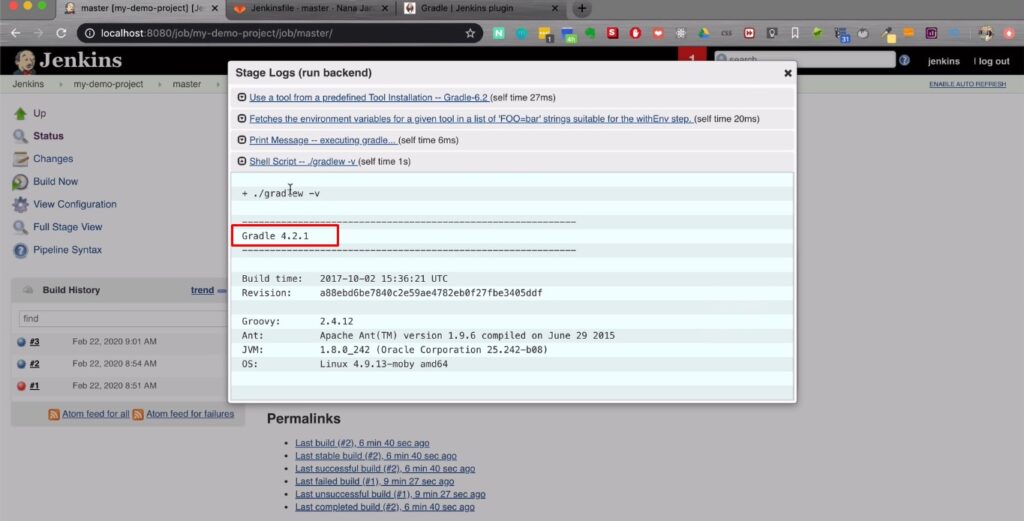Open build #2 link in history
This screenshot has height=521, width=1024.
[35, 364]
